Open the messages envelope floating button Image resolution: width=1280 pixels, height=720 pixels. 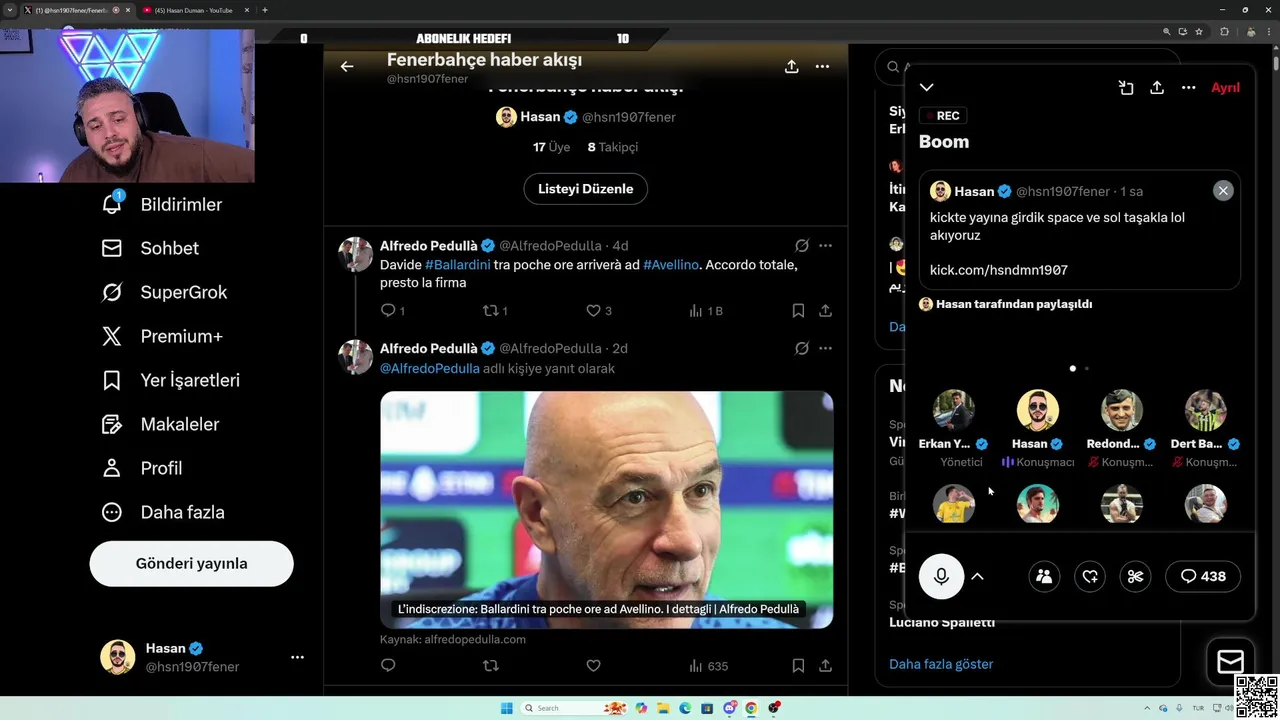[x=1230, y=661]
